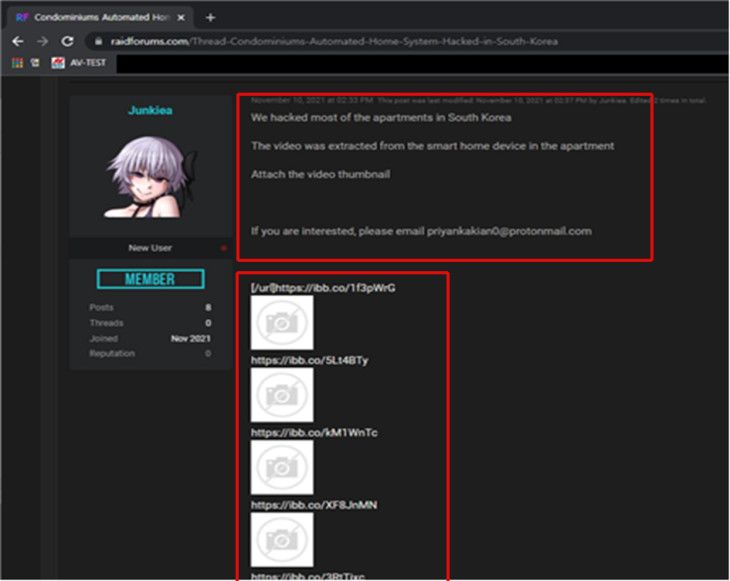Open the ibb.co/XF8JnMN link
This screenshot has width=730, height=581.
[x=314, y=505]
